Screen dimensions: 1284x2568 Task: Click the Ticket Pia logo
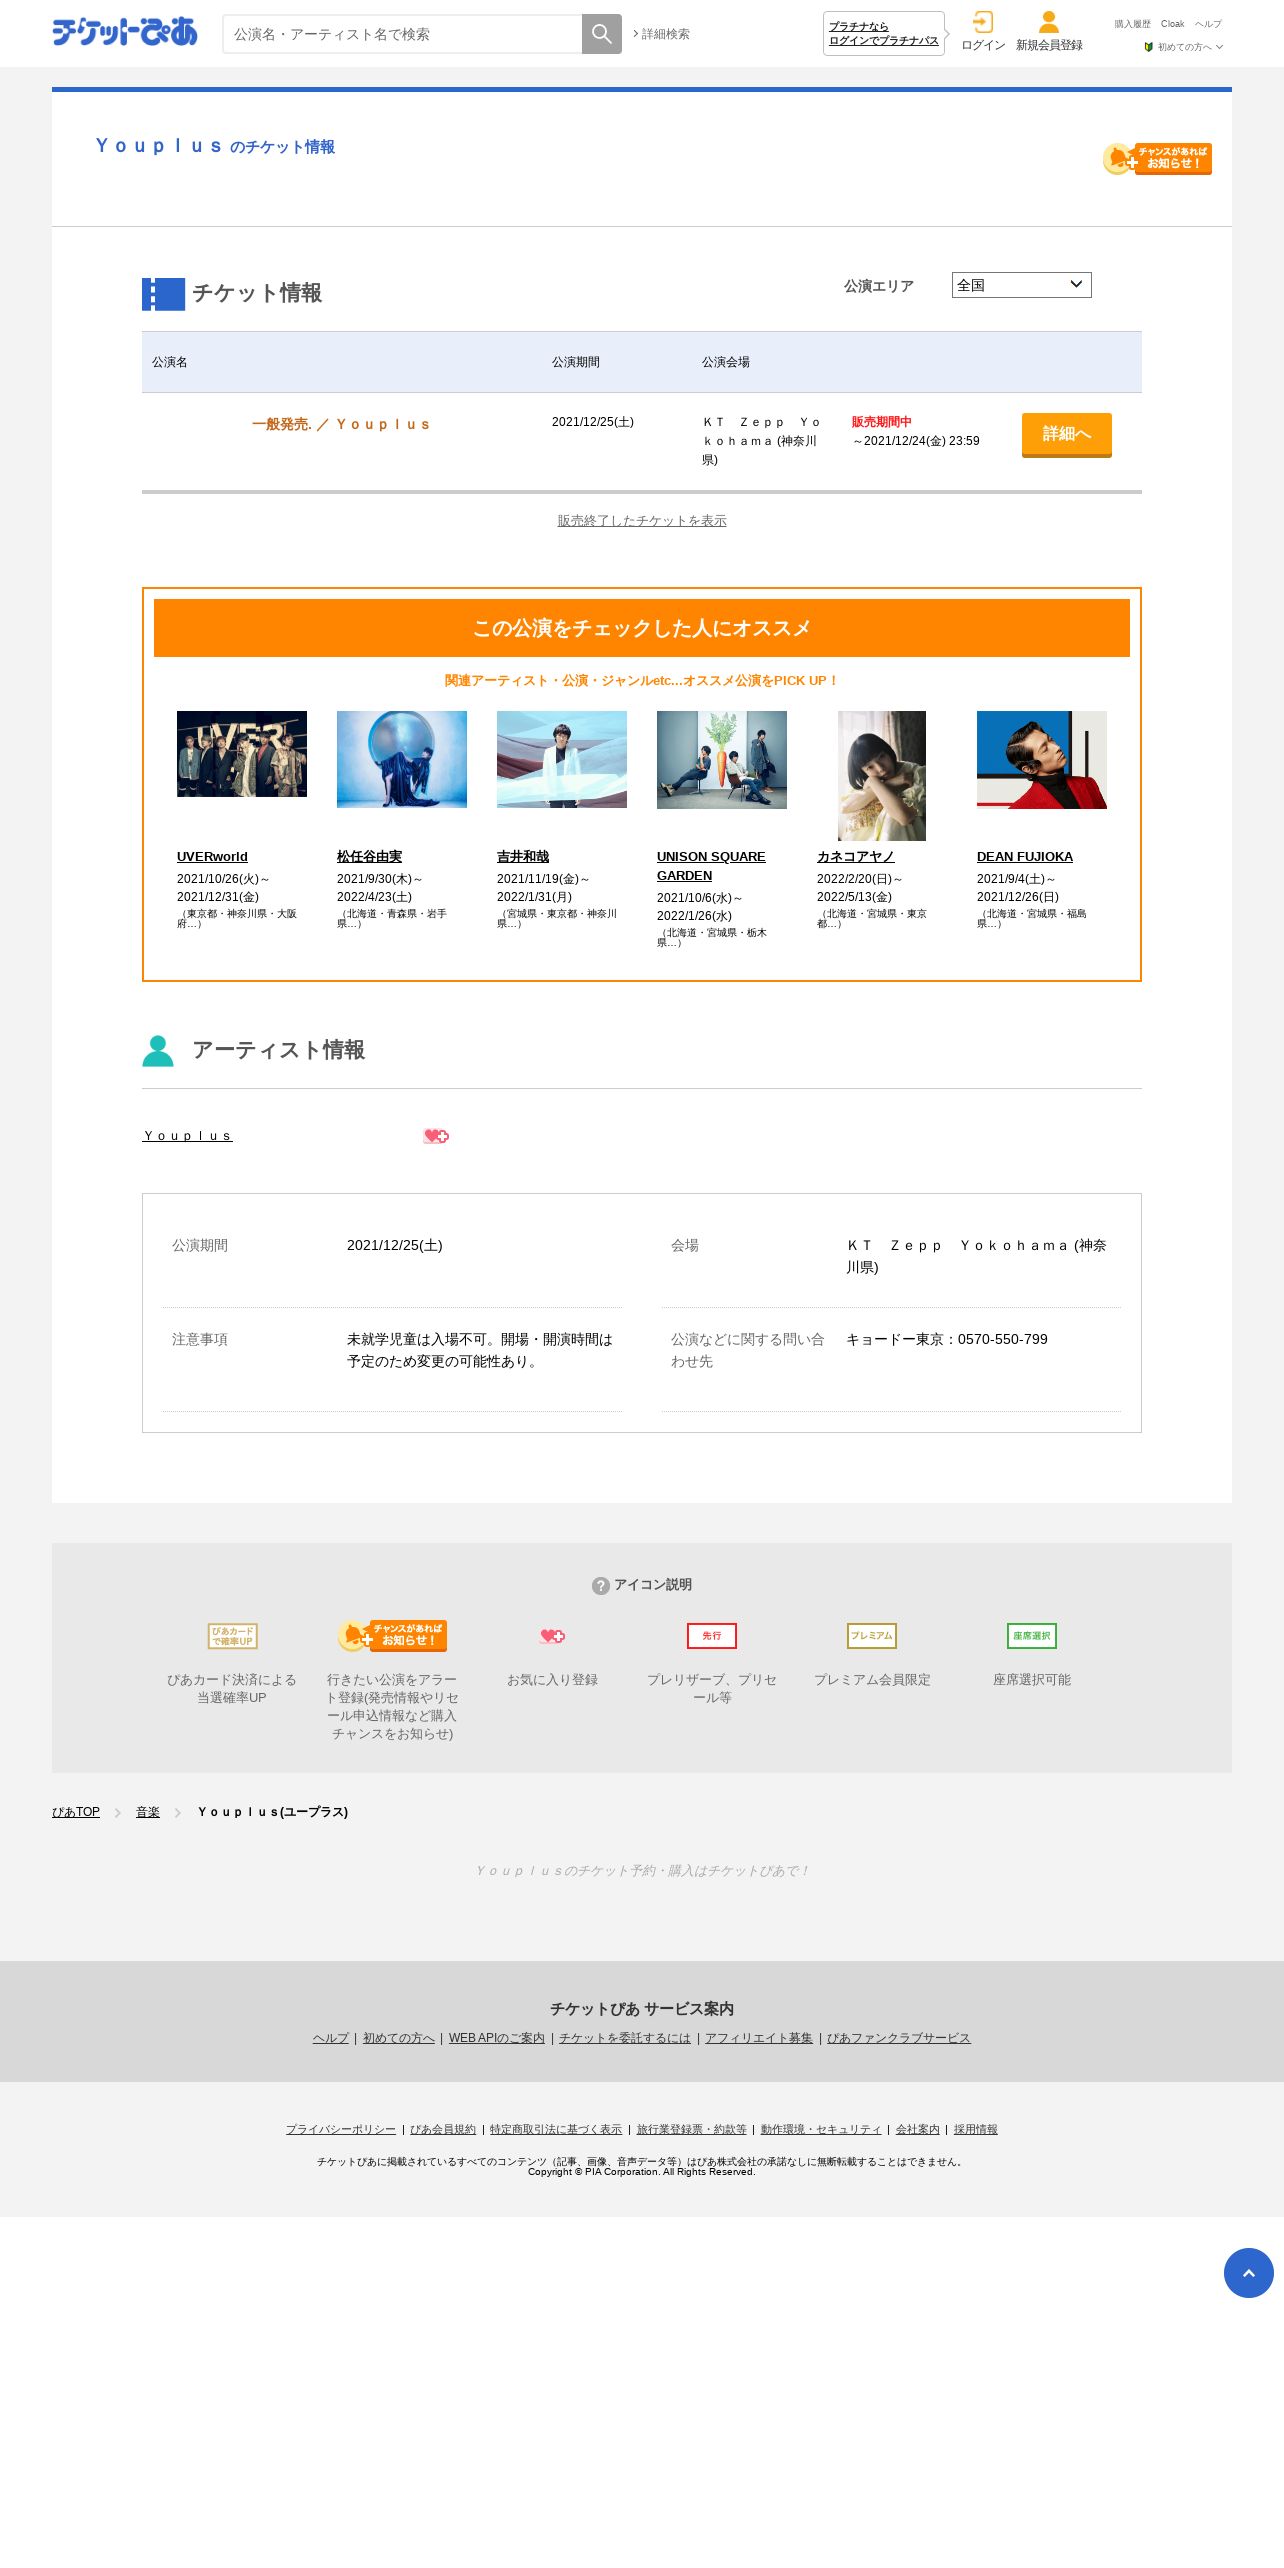(125, 32)
